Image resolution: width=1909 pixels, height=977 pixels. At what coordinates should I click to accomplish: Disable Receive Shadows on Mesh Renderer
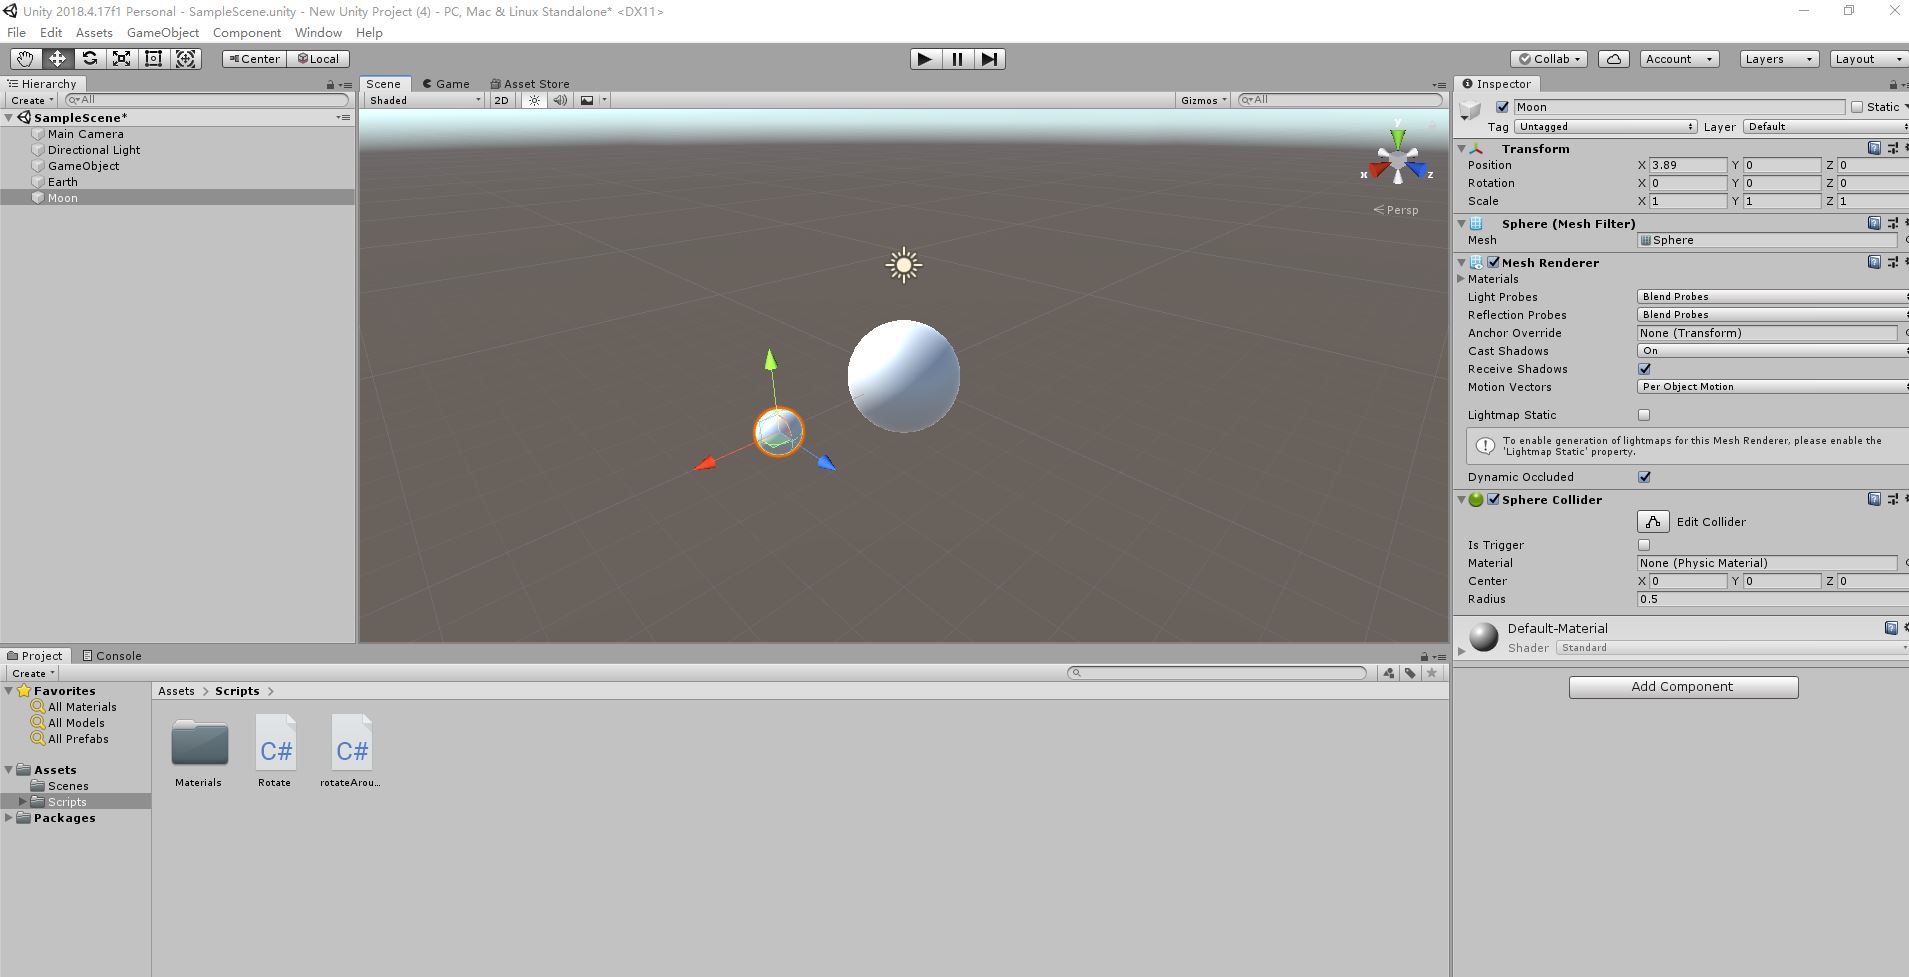[1645, 368]
